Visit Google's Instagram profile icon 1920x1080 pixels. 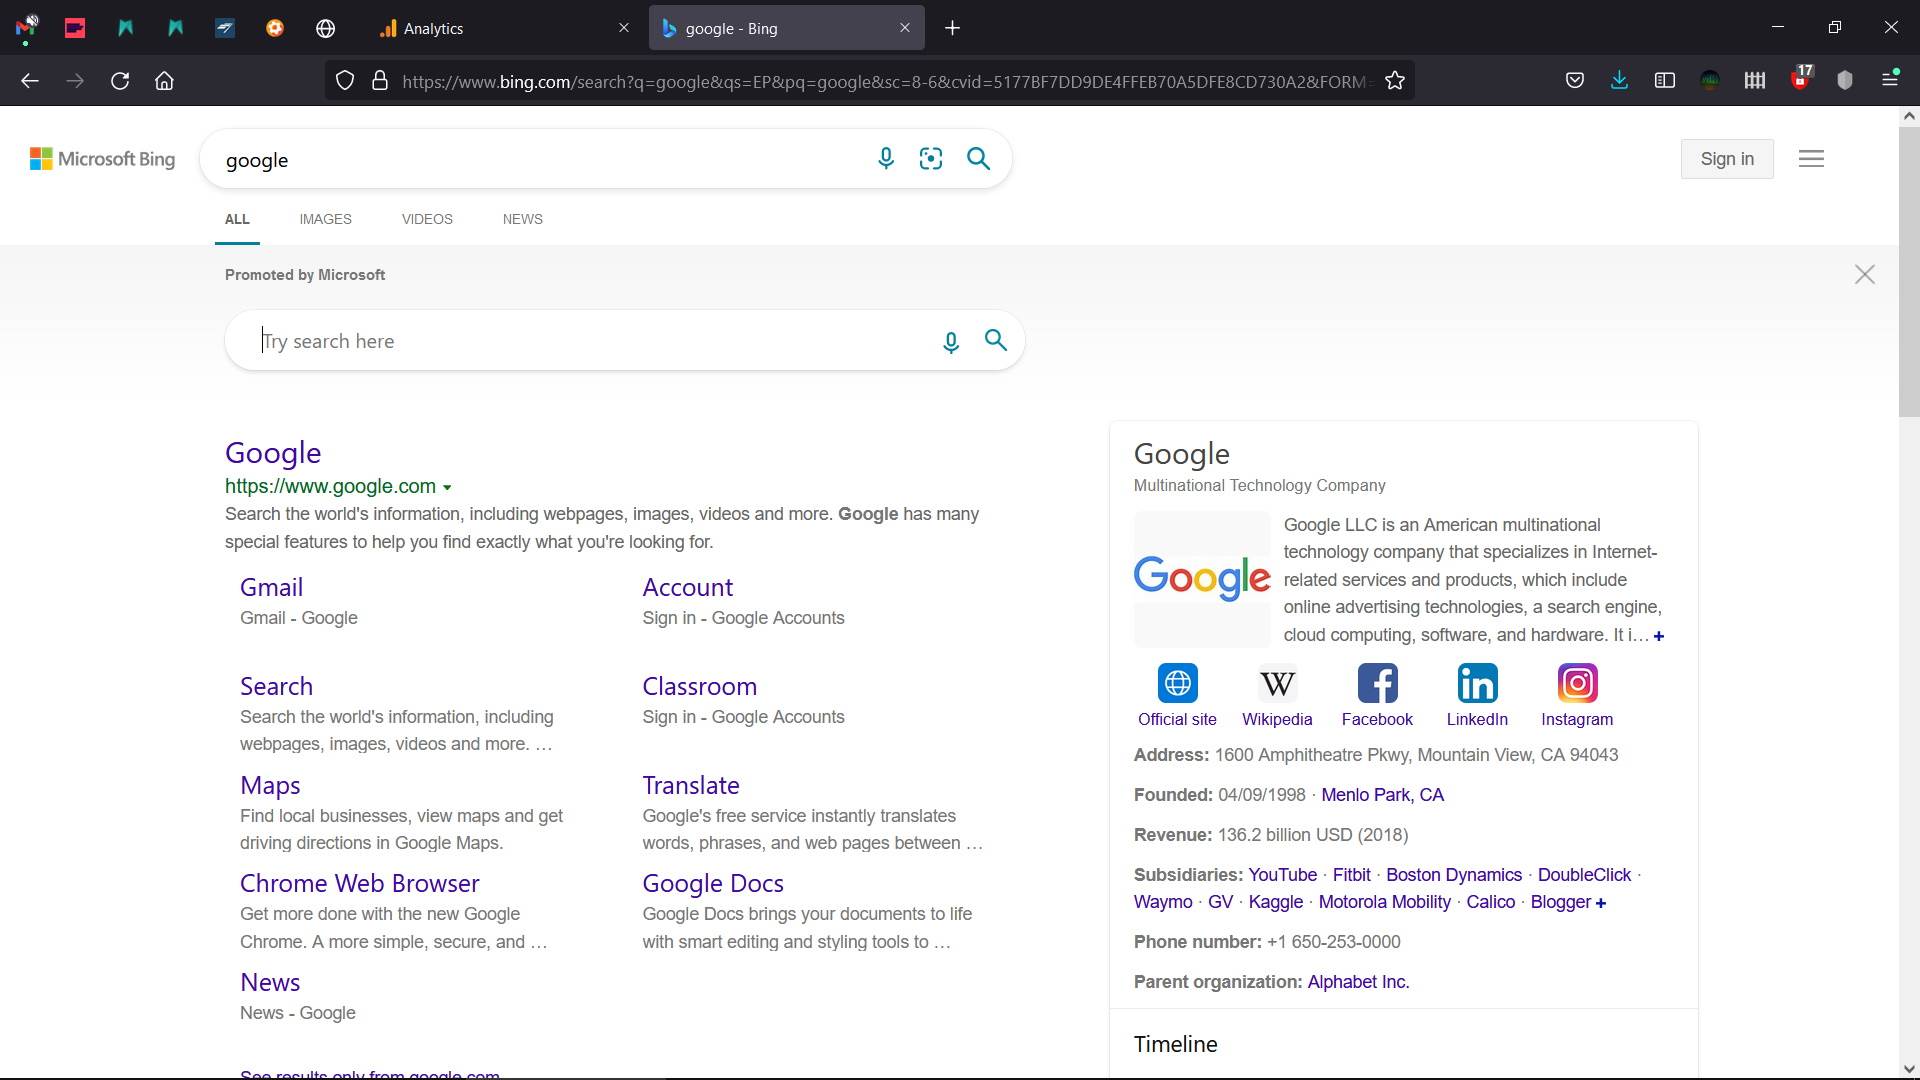[x=1577, y=683]
